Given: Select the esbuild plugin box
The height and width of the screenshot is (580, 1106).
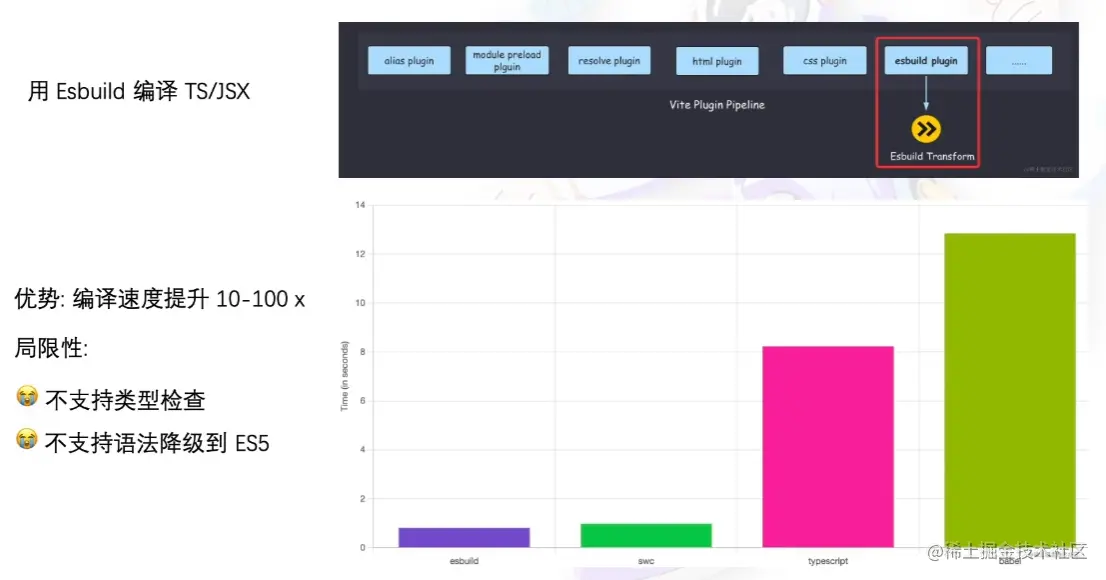Looking at the screenshot, I should [926, 61].
